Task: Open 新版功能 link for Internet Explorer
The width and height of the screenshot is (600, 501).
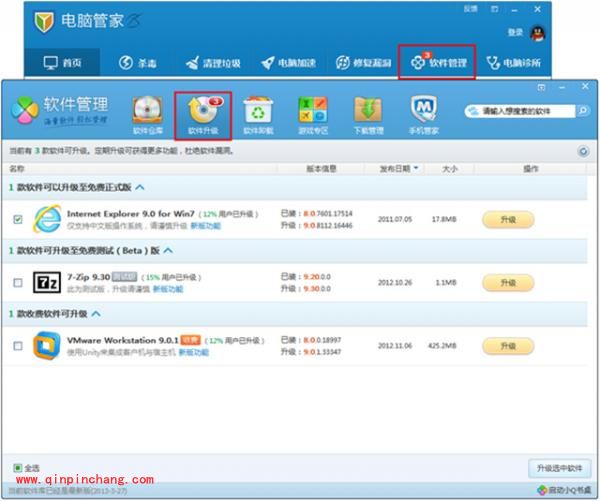Action: 205,226
